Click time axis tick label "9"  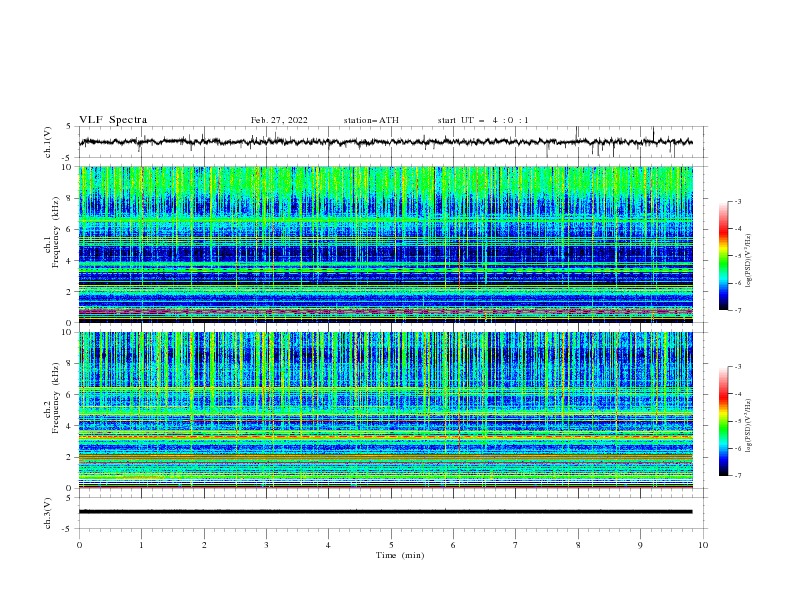click(640, 545)
